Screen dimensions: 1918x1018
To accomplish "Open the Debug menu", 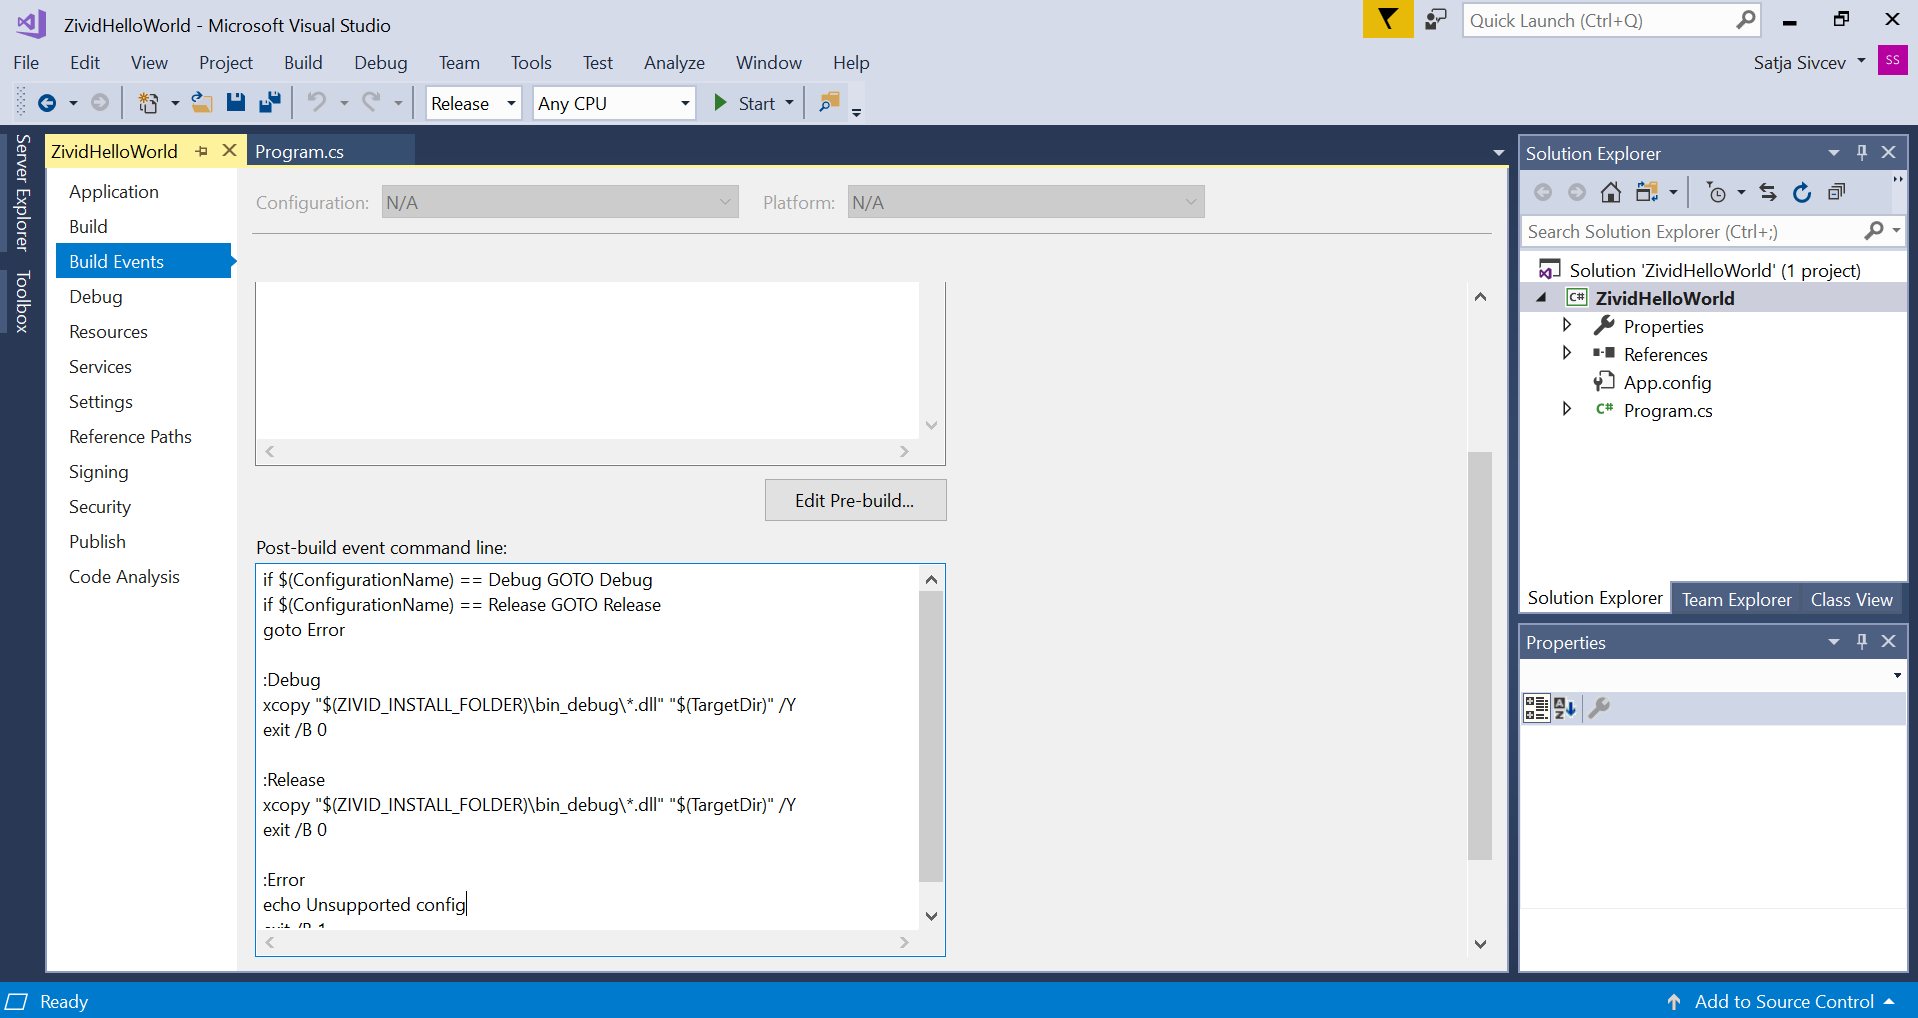I will pos(381,62).
